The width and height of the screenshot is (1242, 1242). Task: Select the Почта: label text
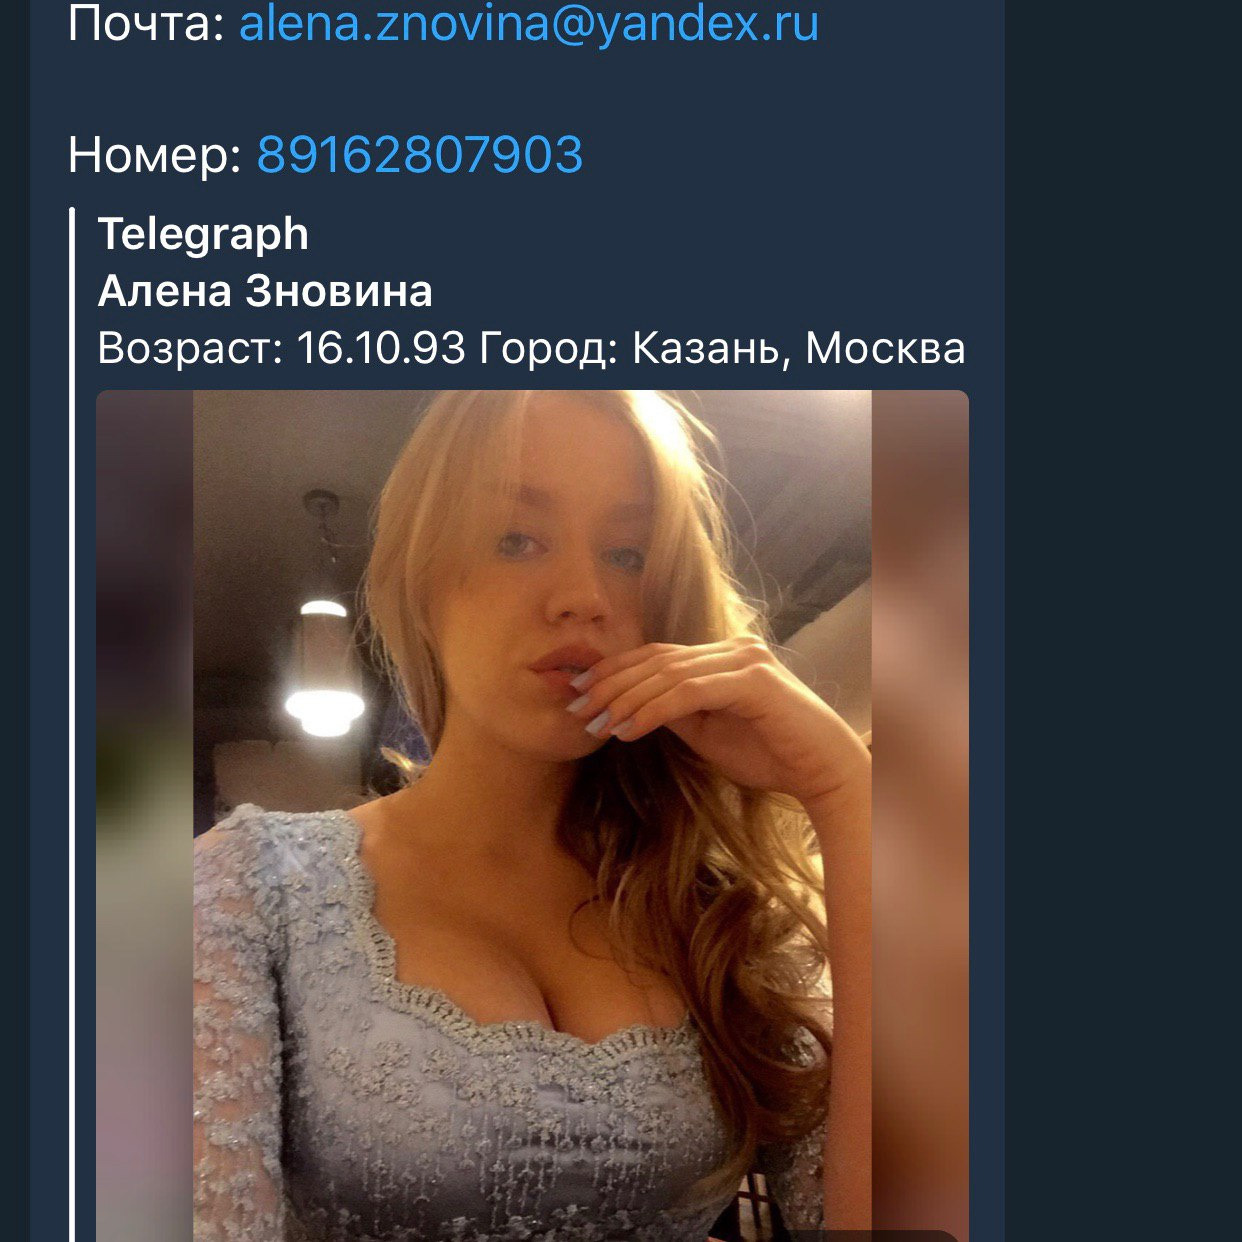(x=146, y=24)
